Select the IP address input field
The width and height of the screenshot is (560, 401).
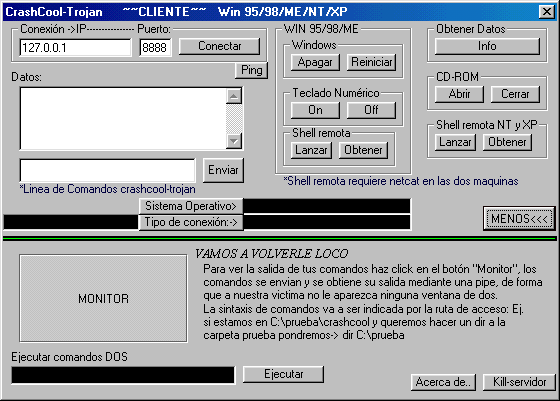click(x=75, y=47)
